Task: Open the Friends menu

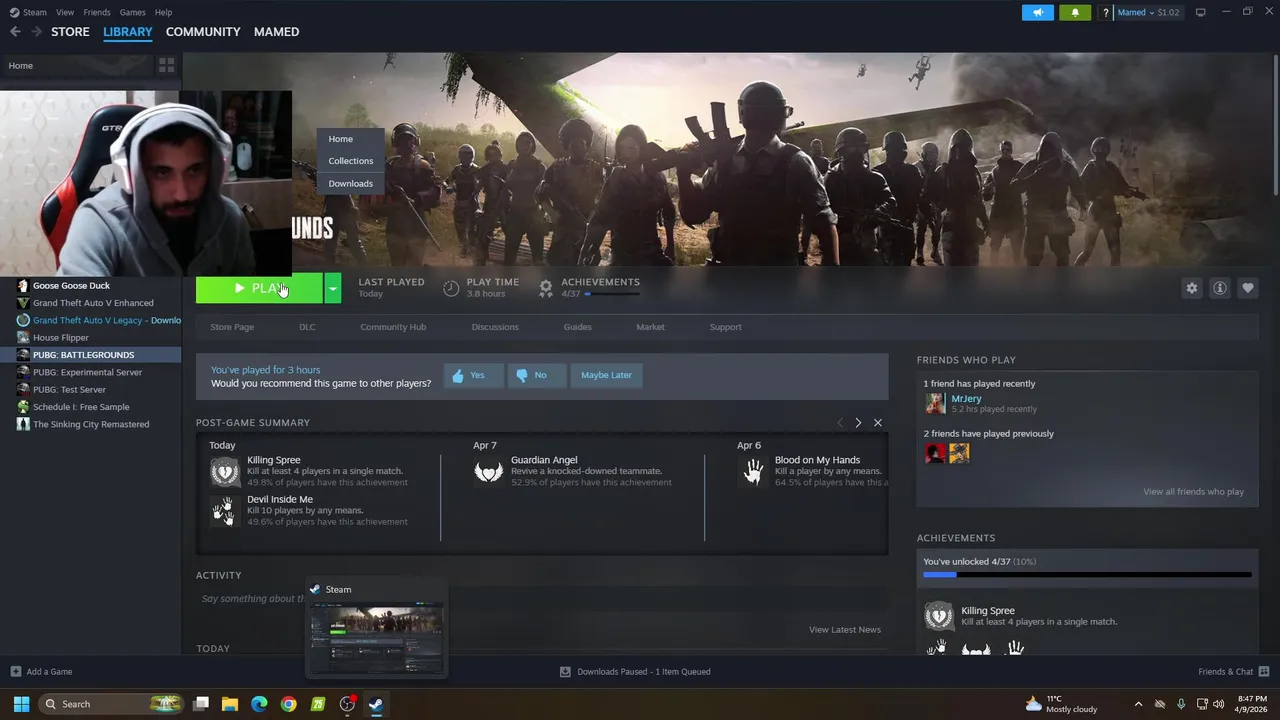Action: 97,12
